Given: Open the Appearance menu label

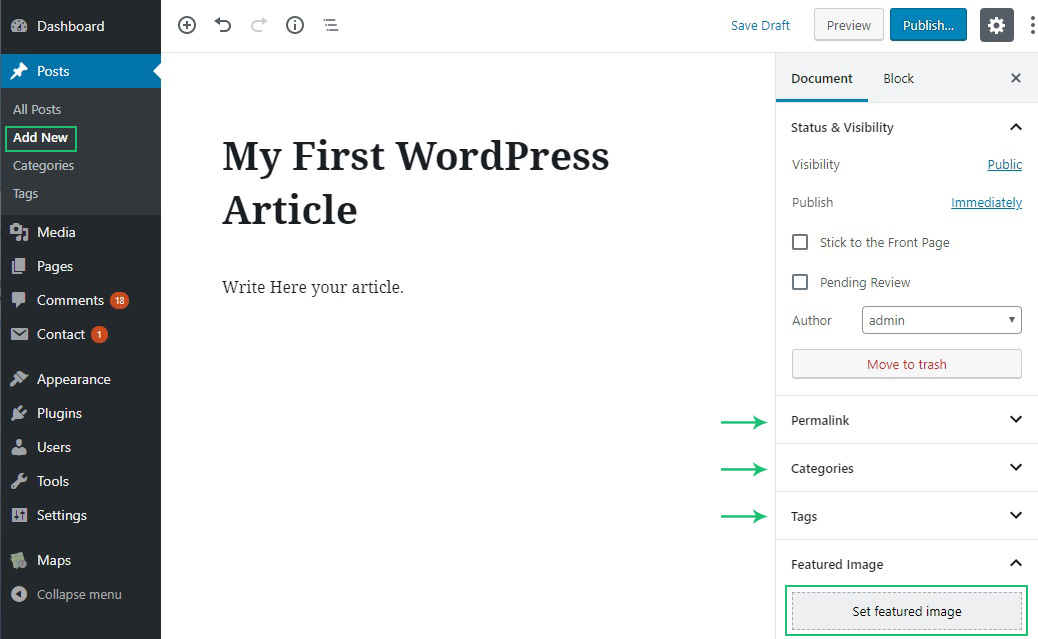Looking at the screenshot, I should point(73,379).
